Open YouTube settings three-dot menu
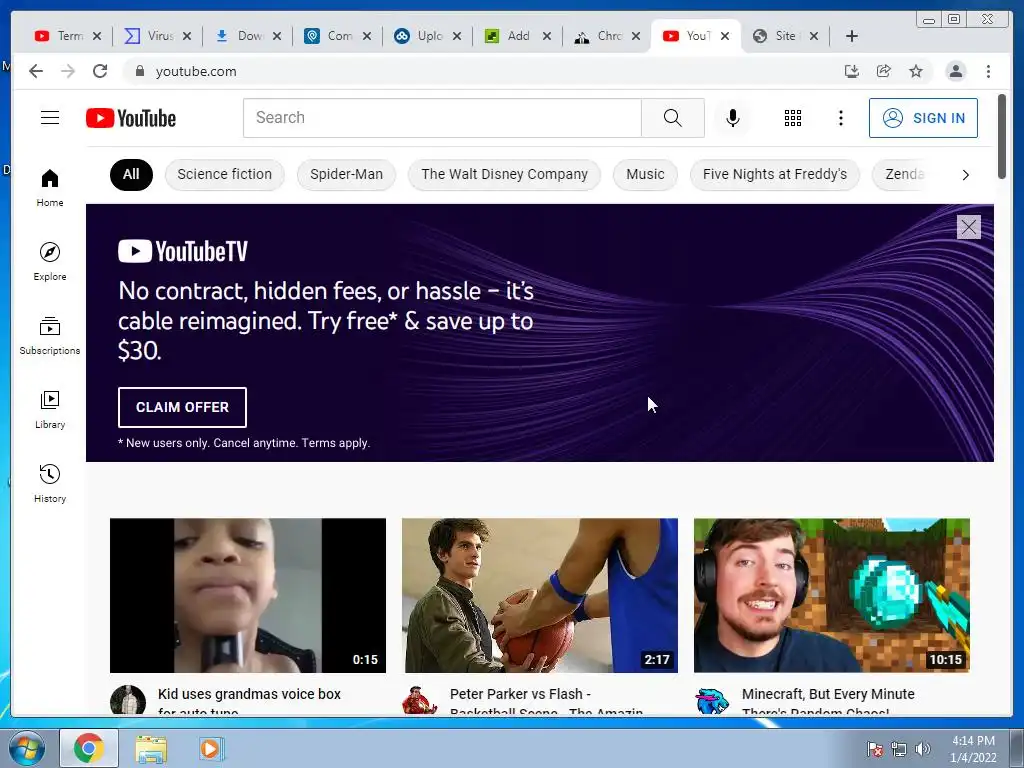 [x=840, y=118]
